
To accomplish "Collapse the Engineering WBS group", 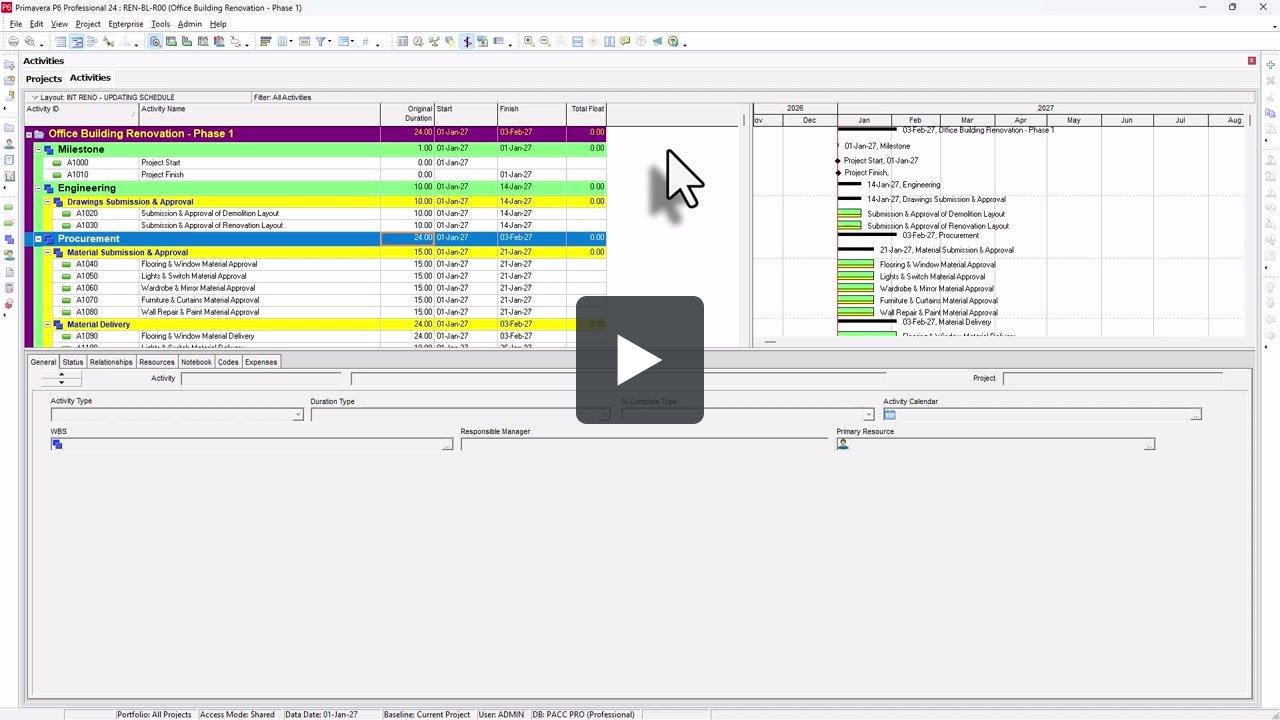I will pyautogui.click(x=39, y=188).
